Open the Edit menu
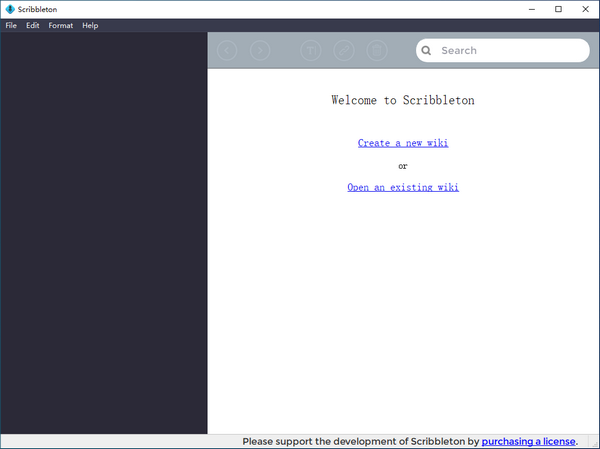This screenshot has height=449, width=600. (33, 25)
